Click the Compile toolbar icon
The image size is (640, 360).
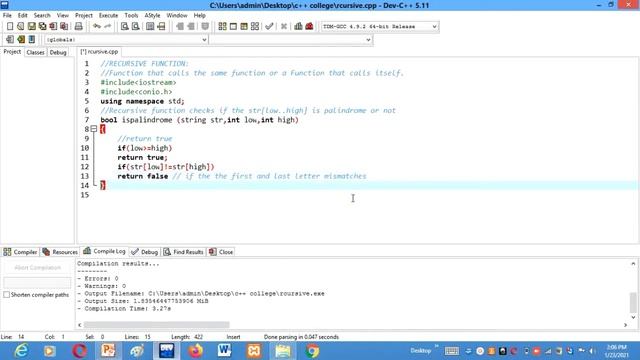click(x=222, y=26)
